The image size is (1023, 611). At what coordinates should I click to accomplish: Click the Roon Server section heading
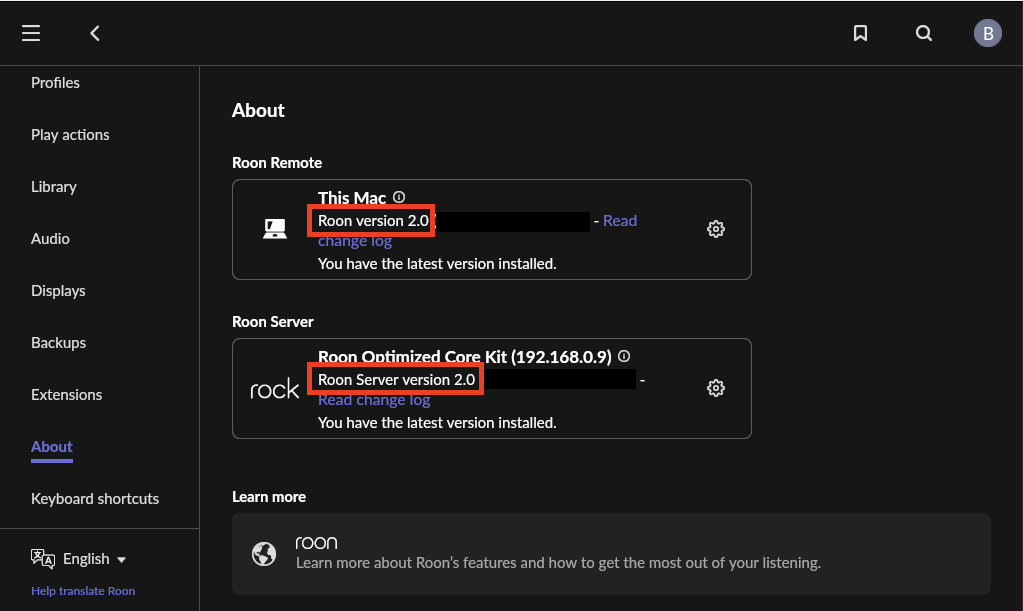273,321
